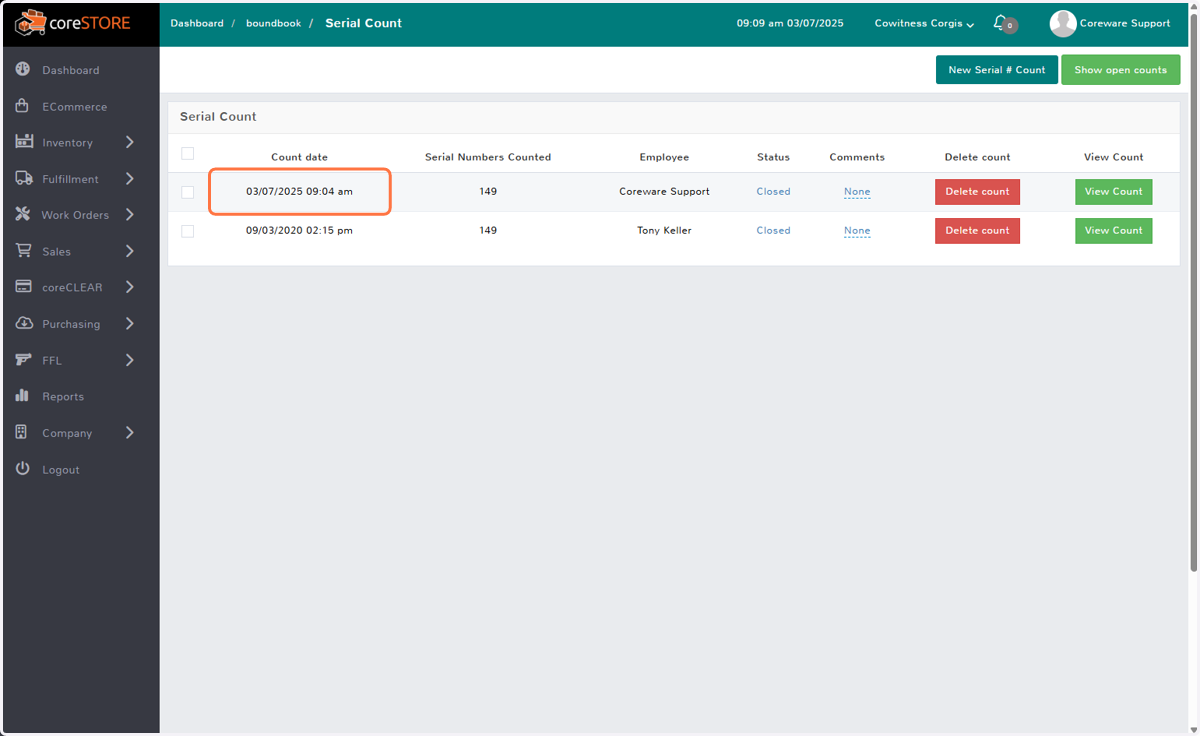Click the boundbook breadcrumb link
The image size is (1200, 736).
pyautogui.click(x=273, y=23)
